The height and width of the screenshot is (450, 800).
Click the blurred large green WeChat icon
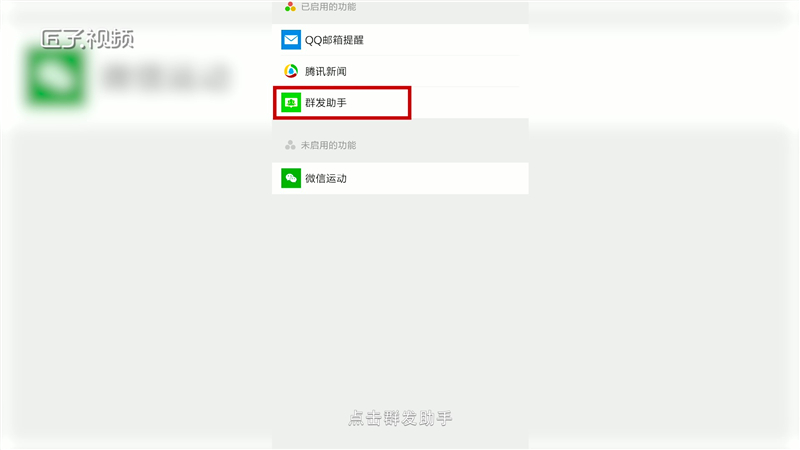[x=55, y=77]
